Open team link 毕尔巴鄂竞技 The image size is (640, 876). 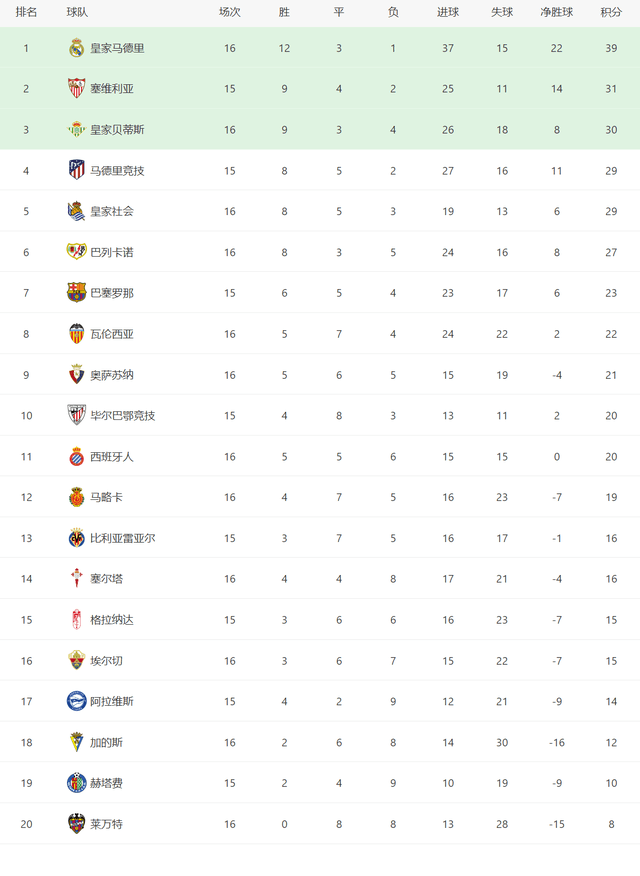click(123, 416)
